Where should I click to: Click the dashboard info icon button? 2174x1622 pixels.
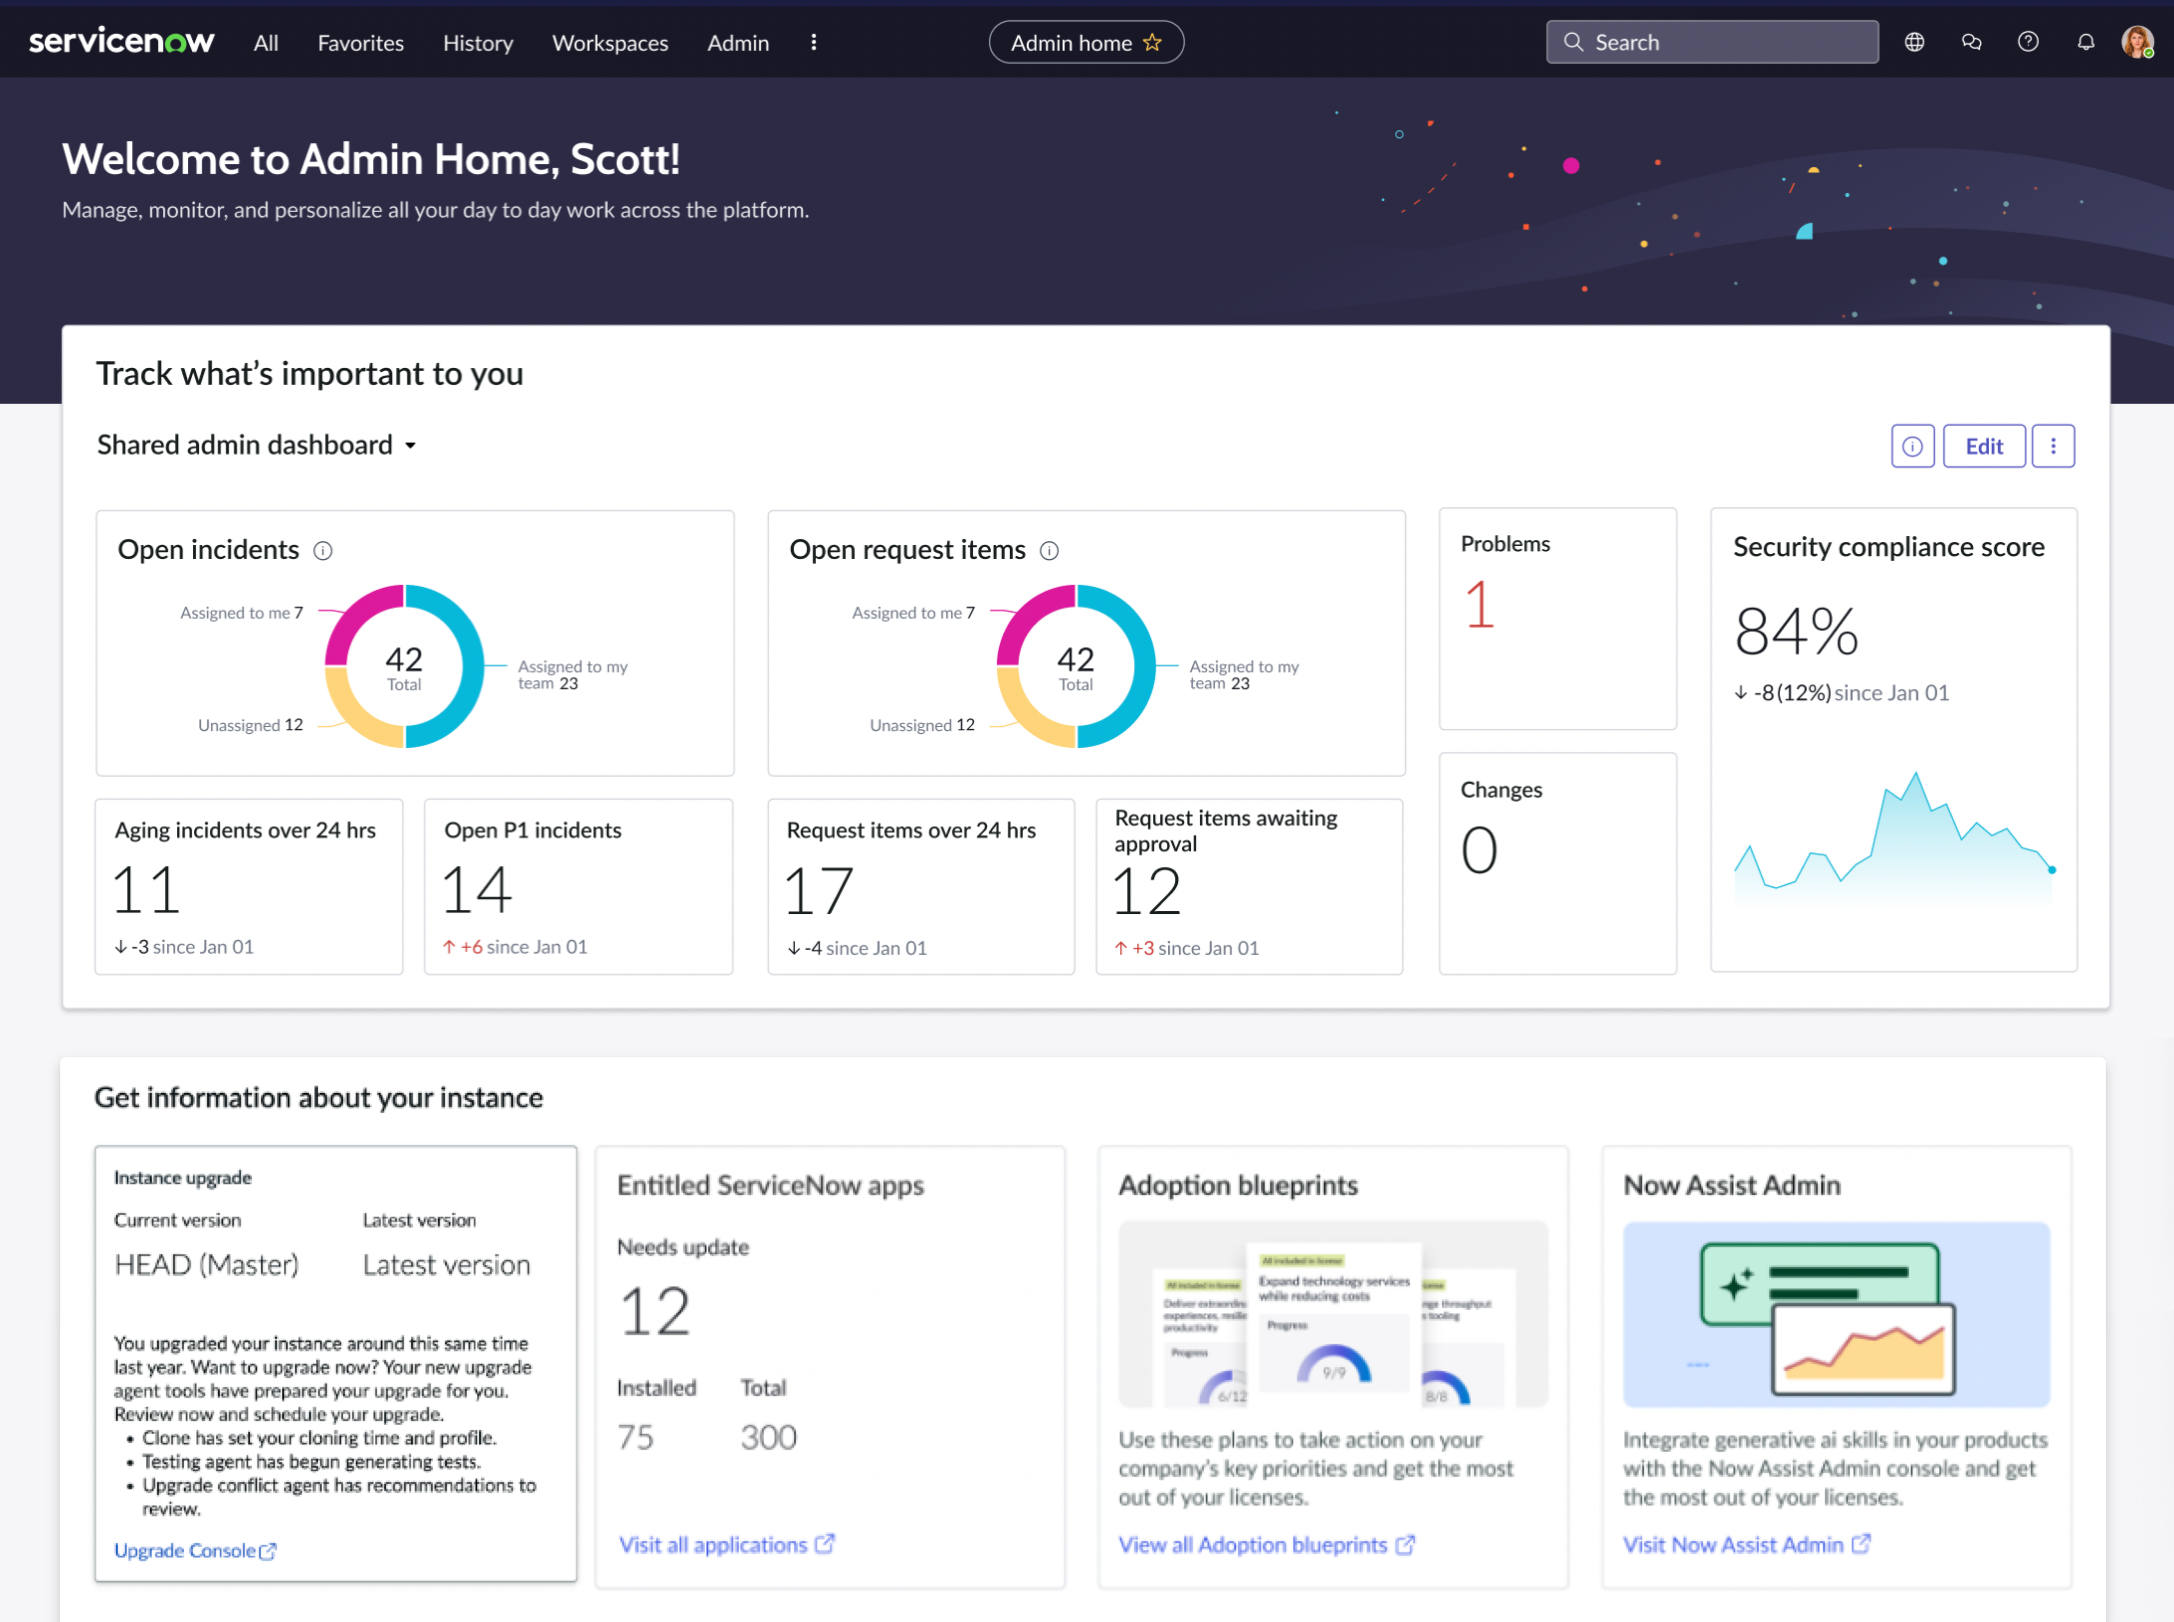tap(1912, 446)
